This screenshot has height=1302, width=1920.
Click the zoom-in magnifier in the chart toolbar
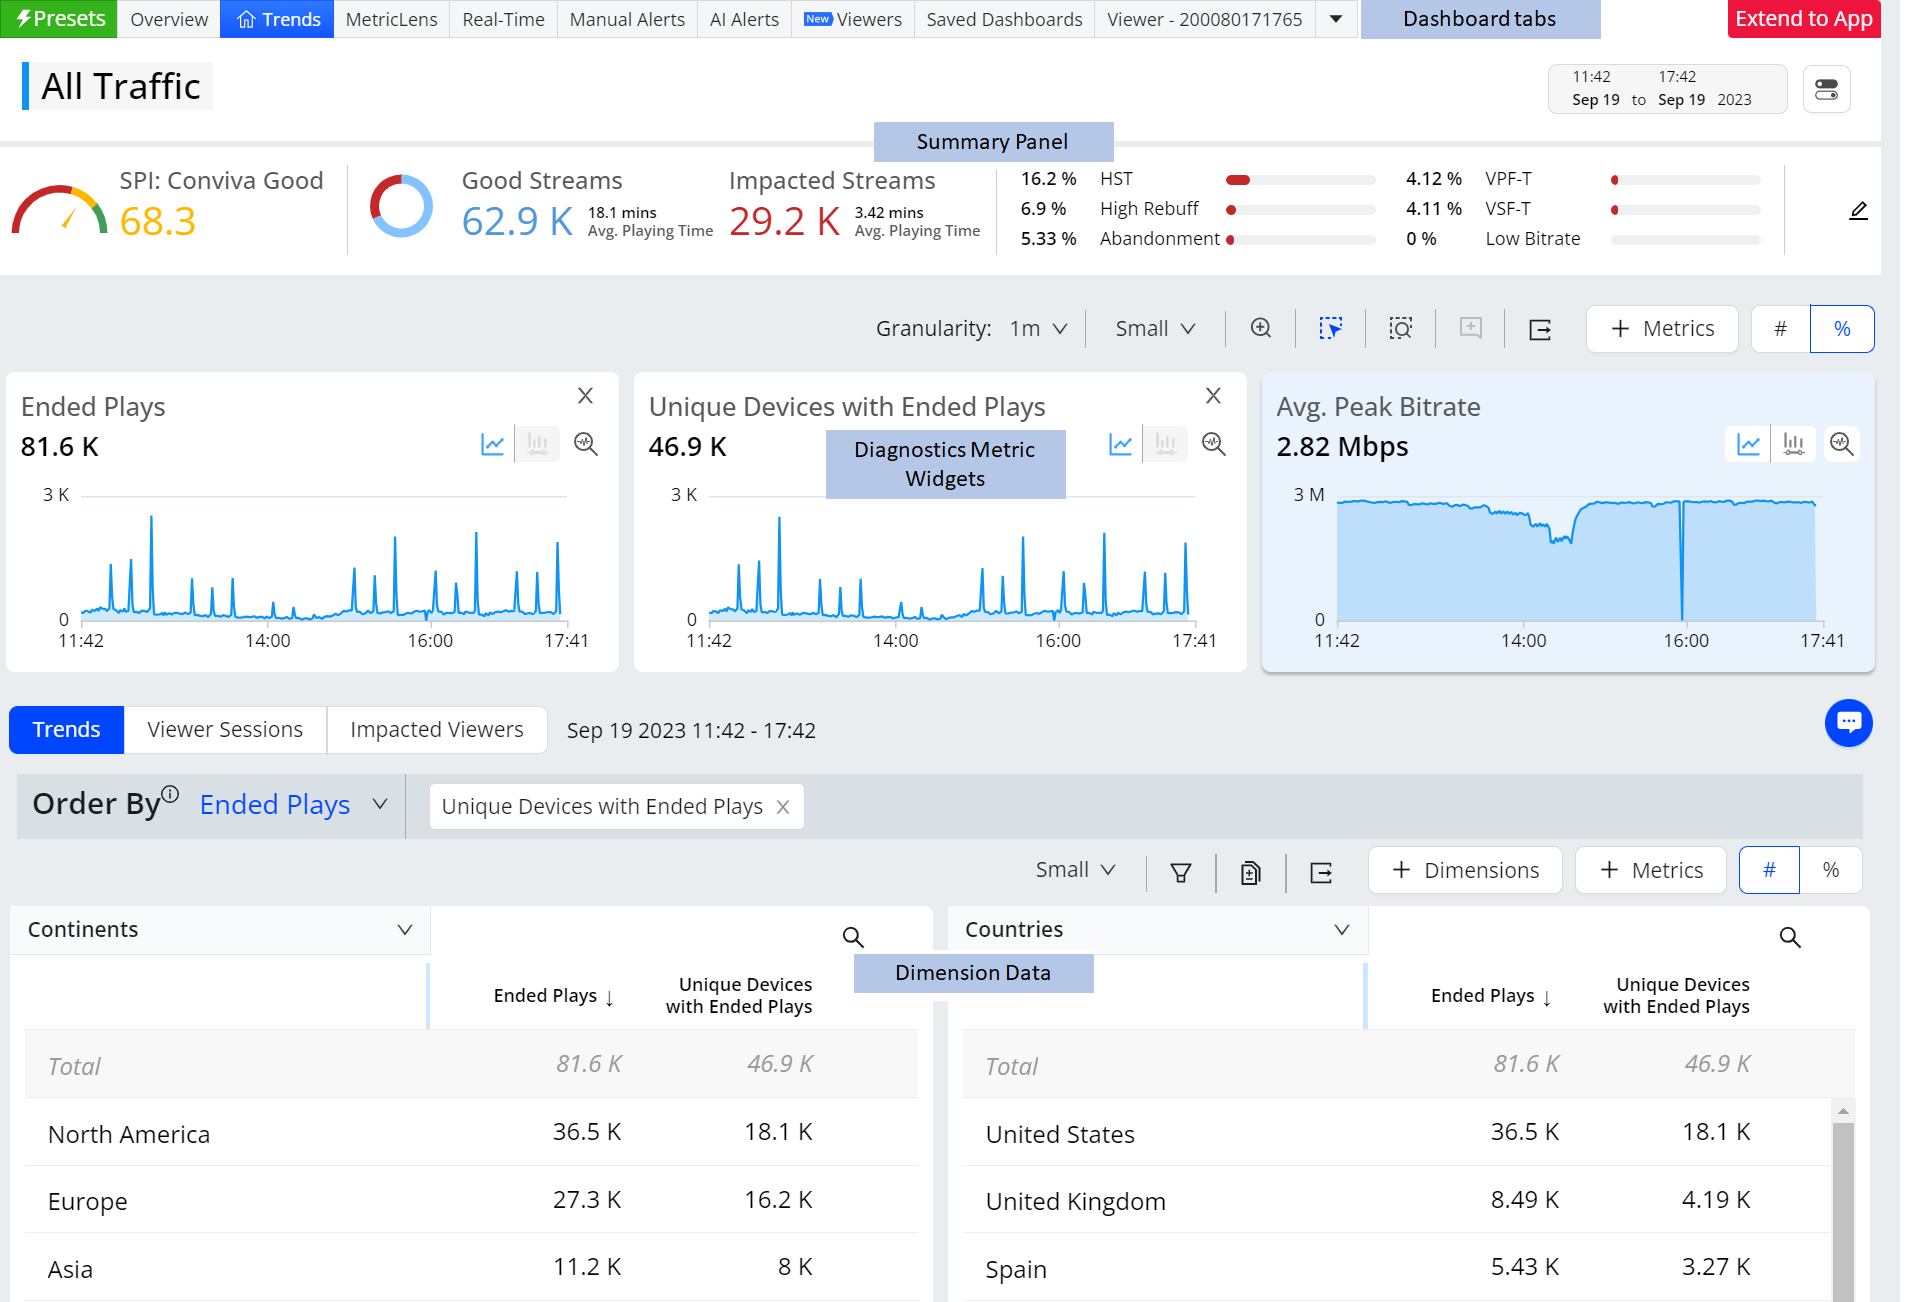click(1261, 329)
